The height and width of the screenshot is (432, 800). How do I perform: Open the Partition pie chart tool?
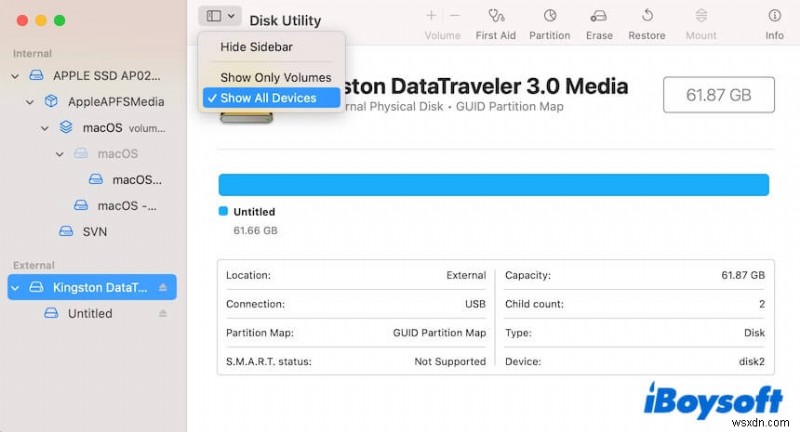pyautogui.click(x=549, y=16)
